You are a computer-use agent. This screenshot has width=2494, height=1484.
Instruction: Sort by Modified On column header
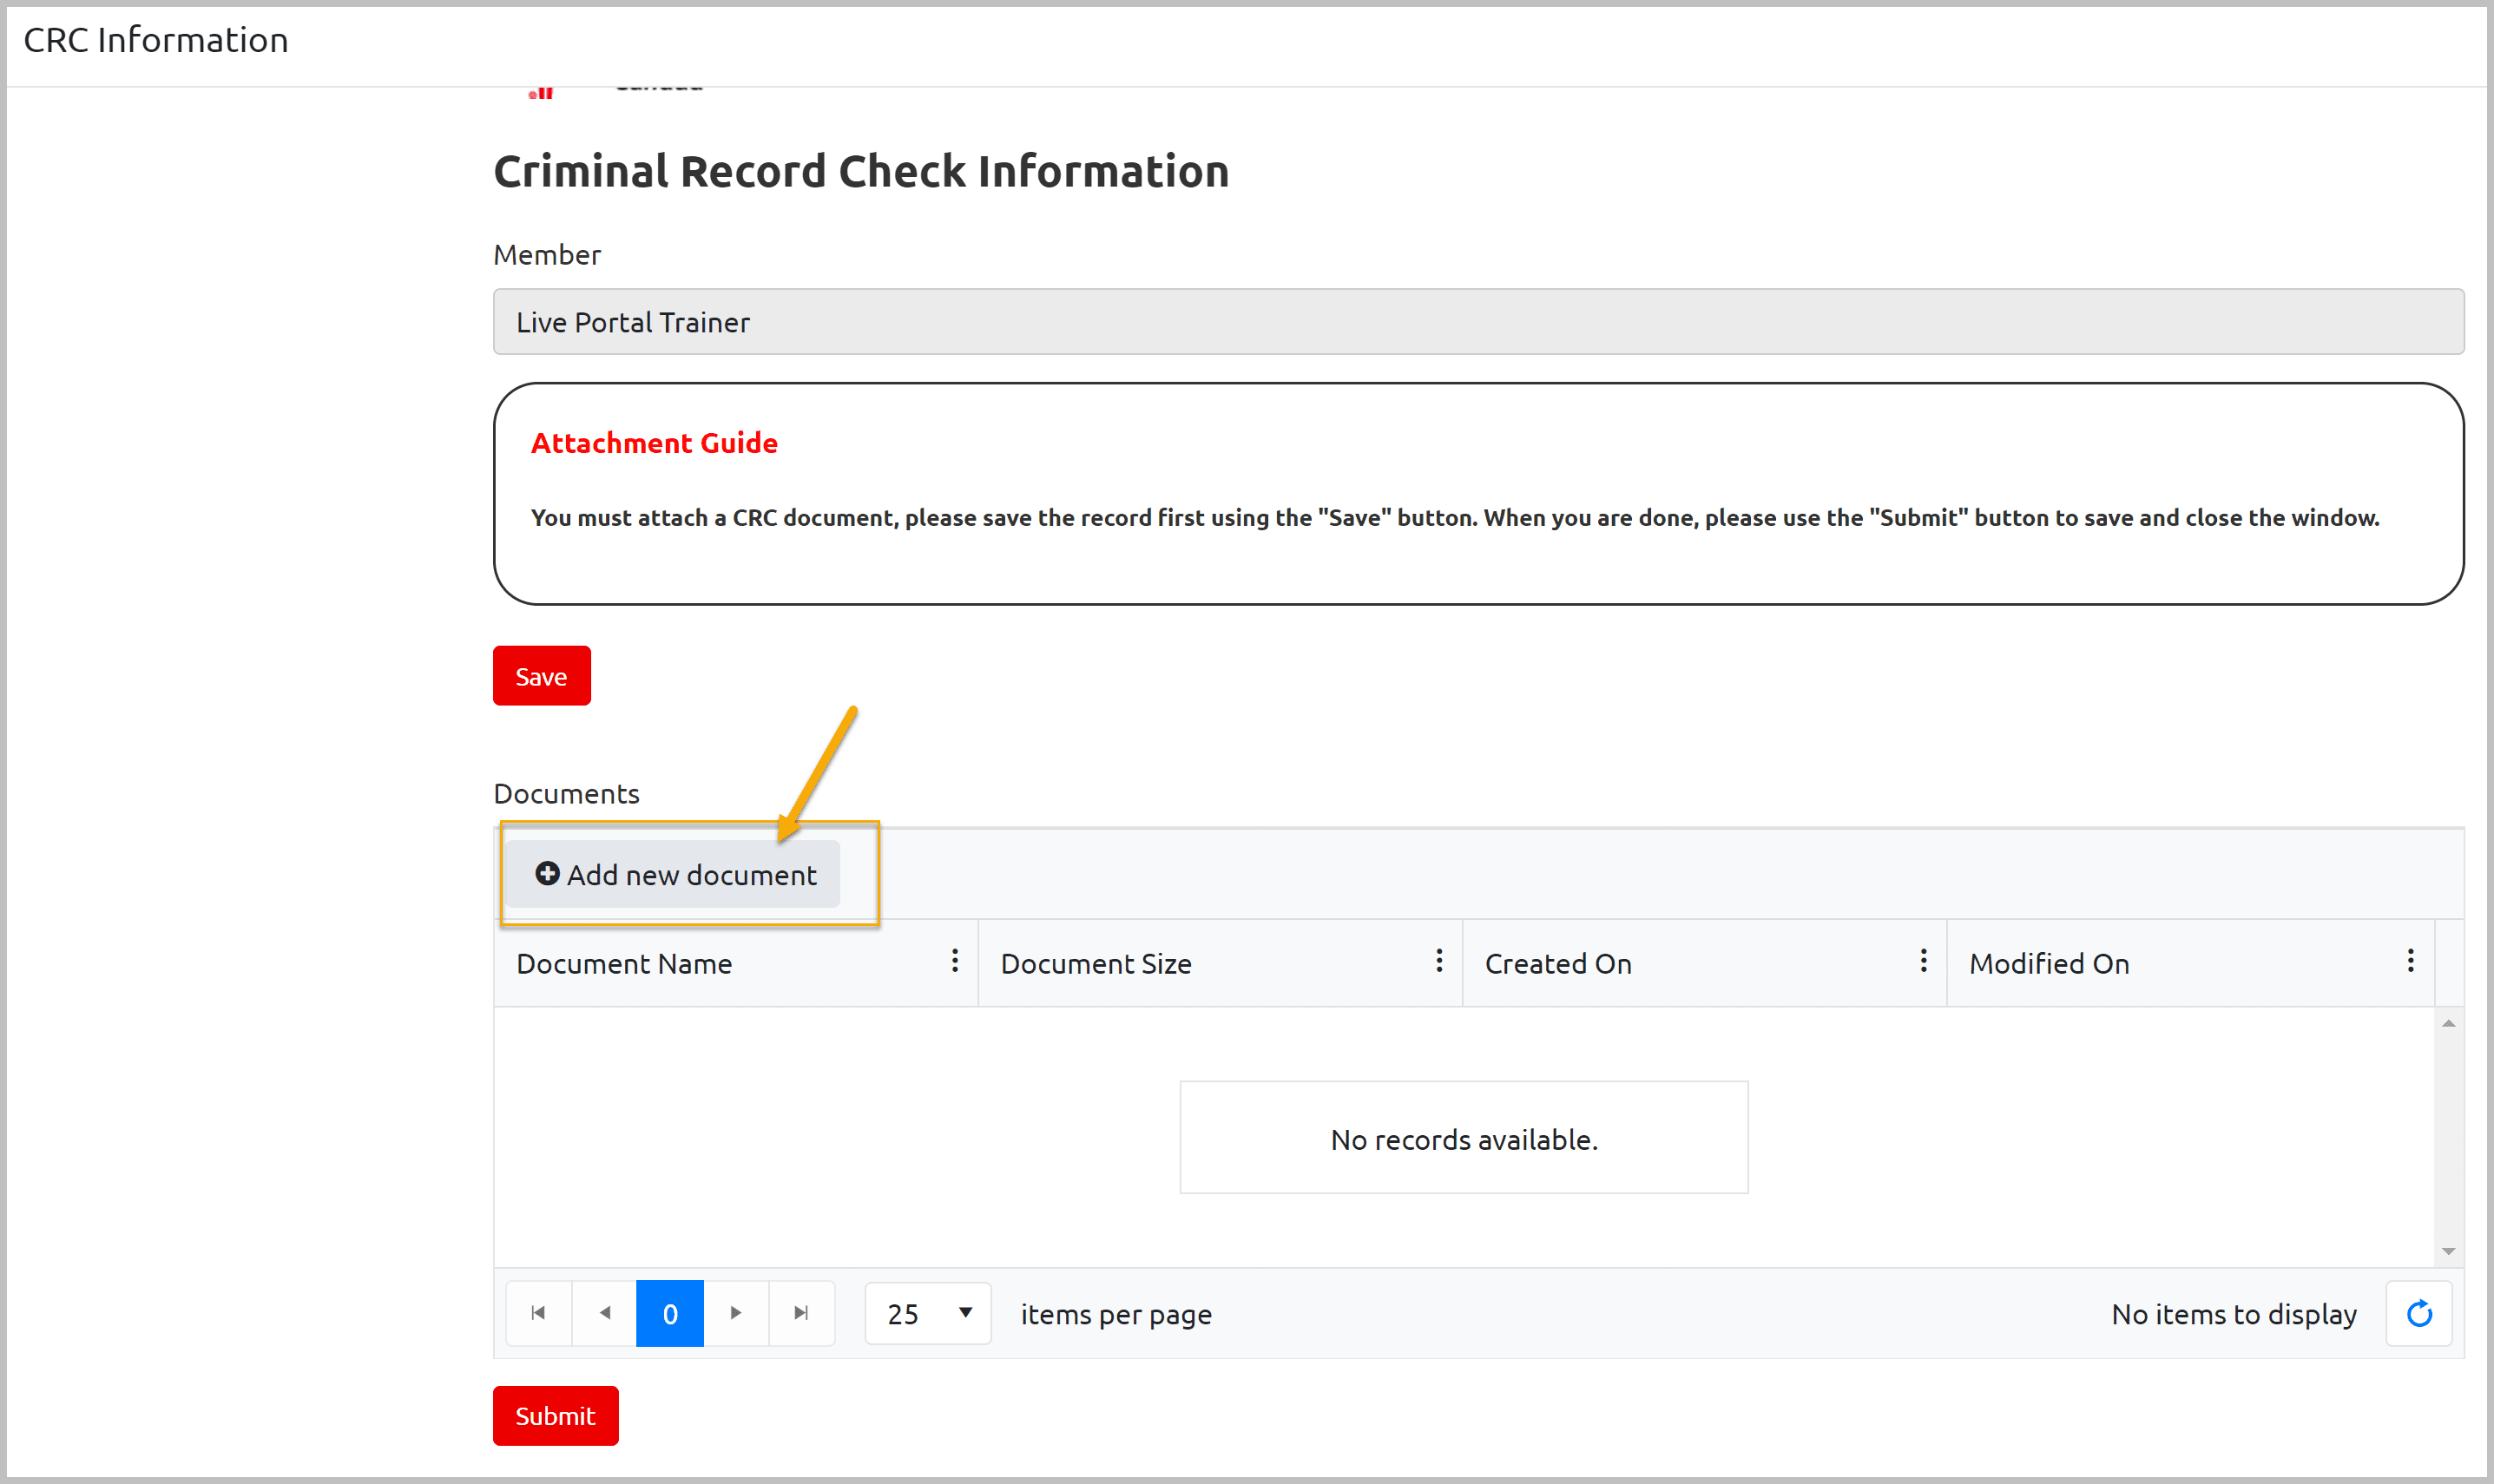pyautogui.click(x=2049, y=963)
